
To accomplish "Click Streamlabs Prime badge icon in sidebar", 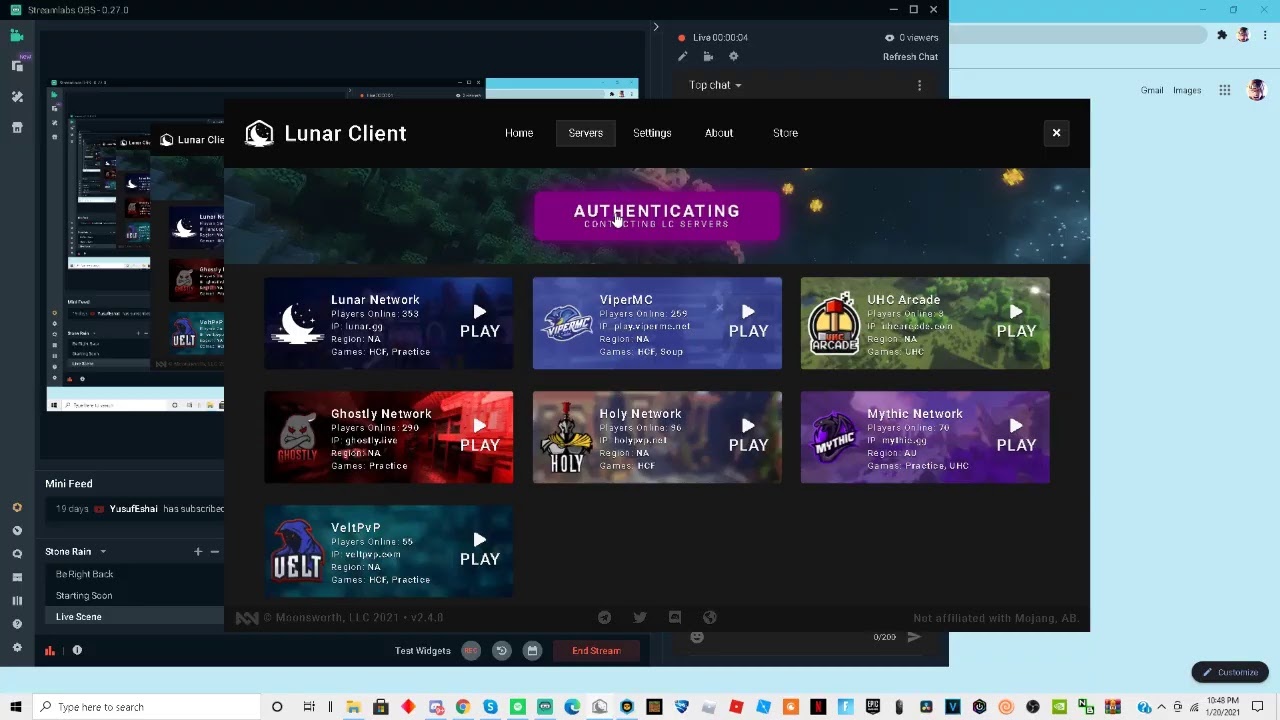I will [17, 508].
